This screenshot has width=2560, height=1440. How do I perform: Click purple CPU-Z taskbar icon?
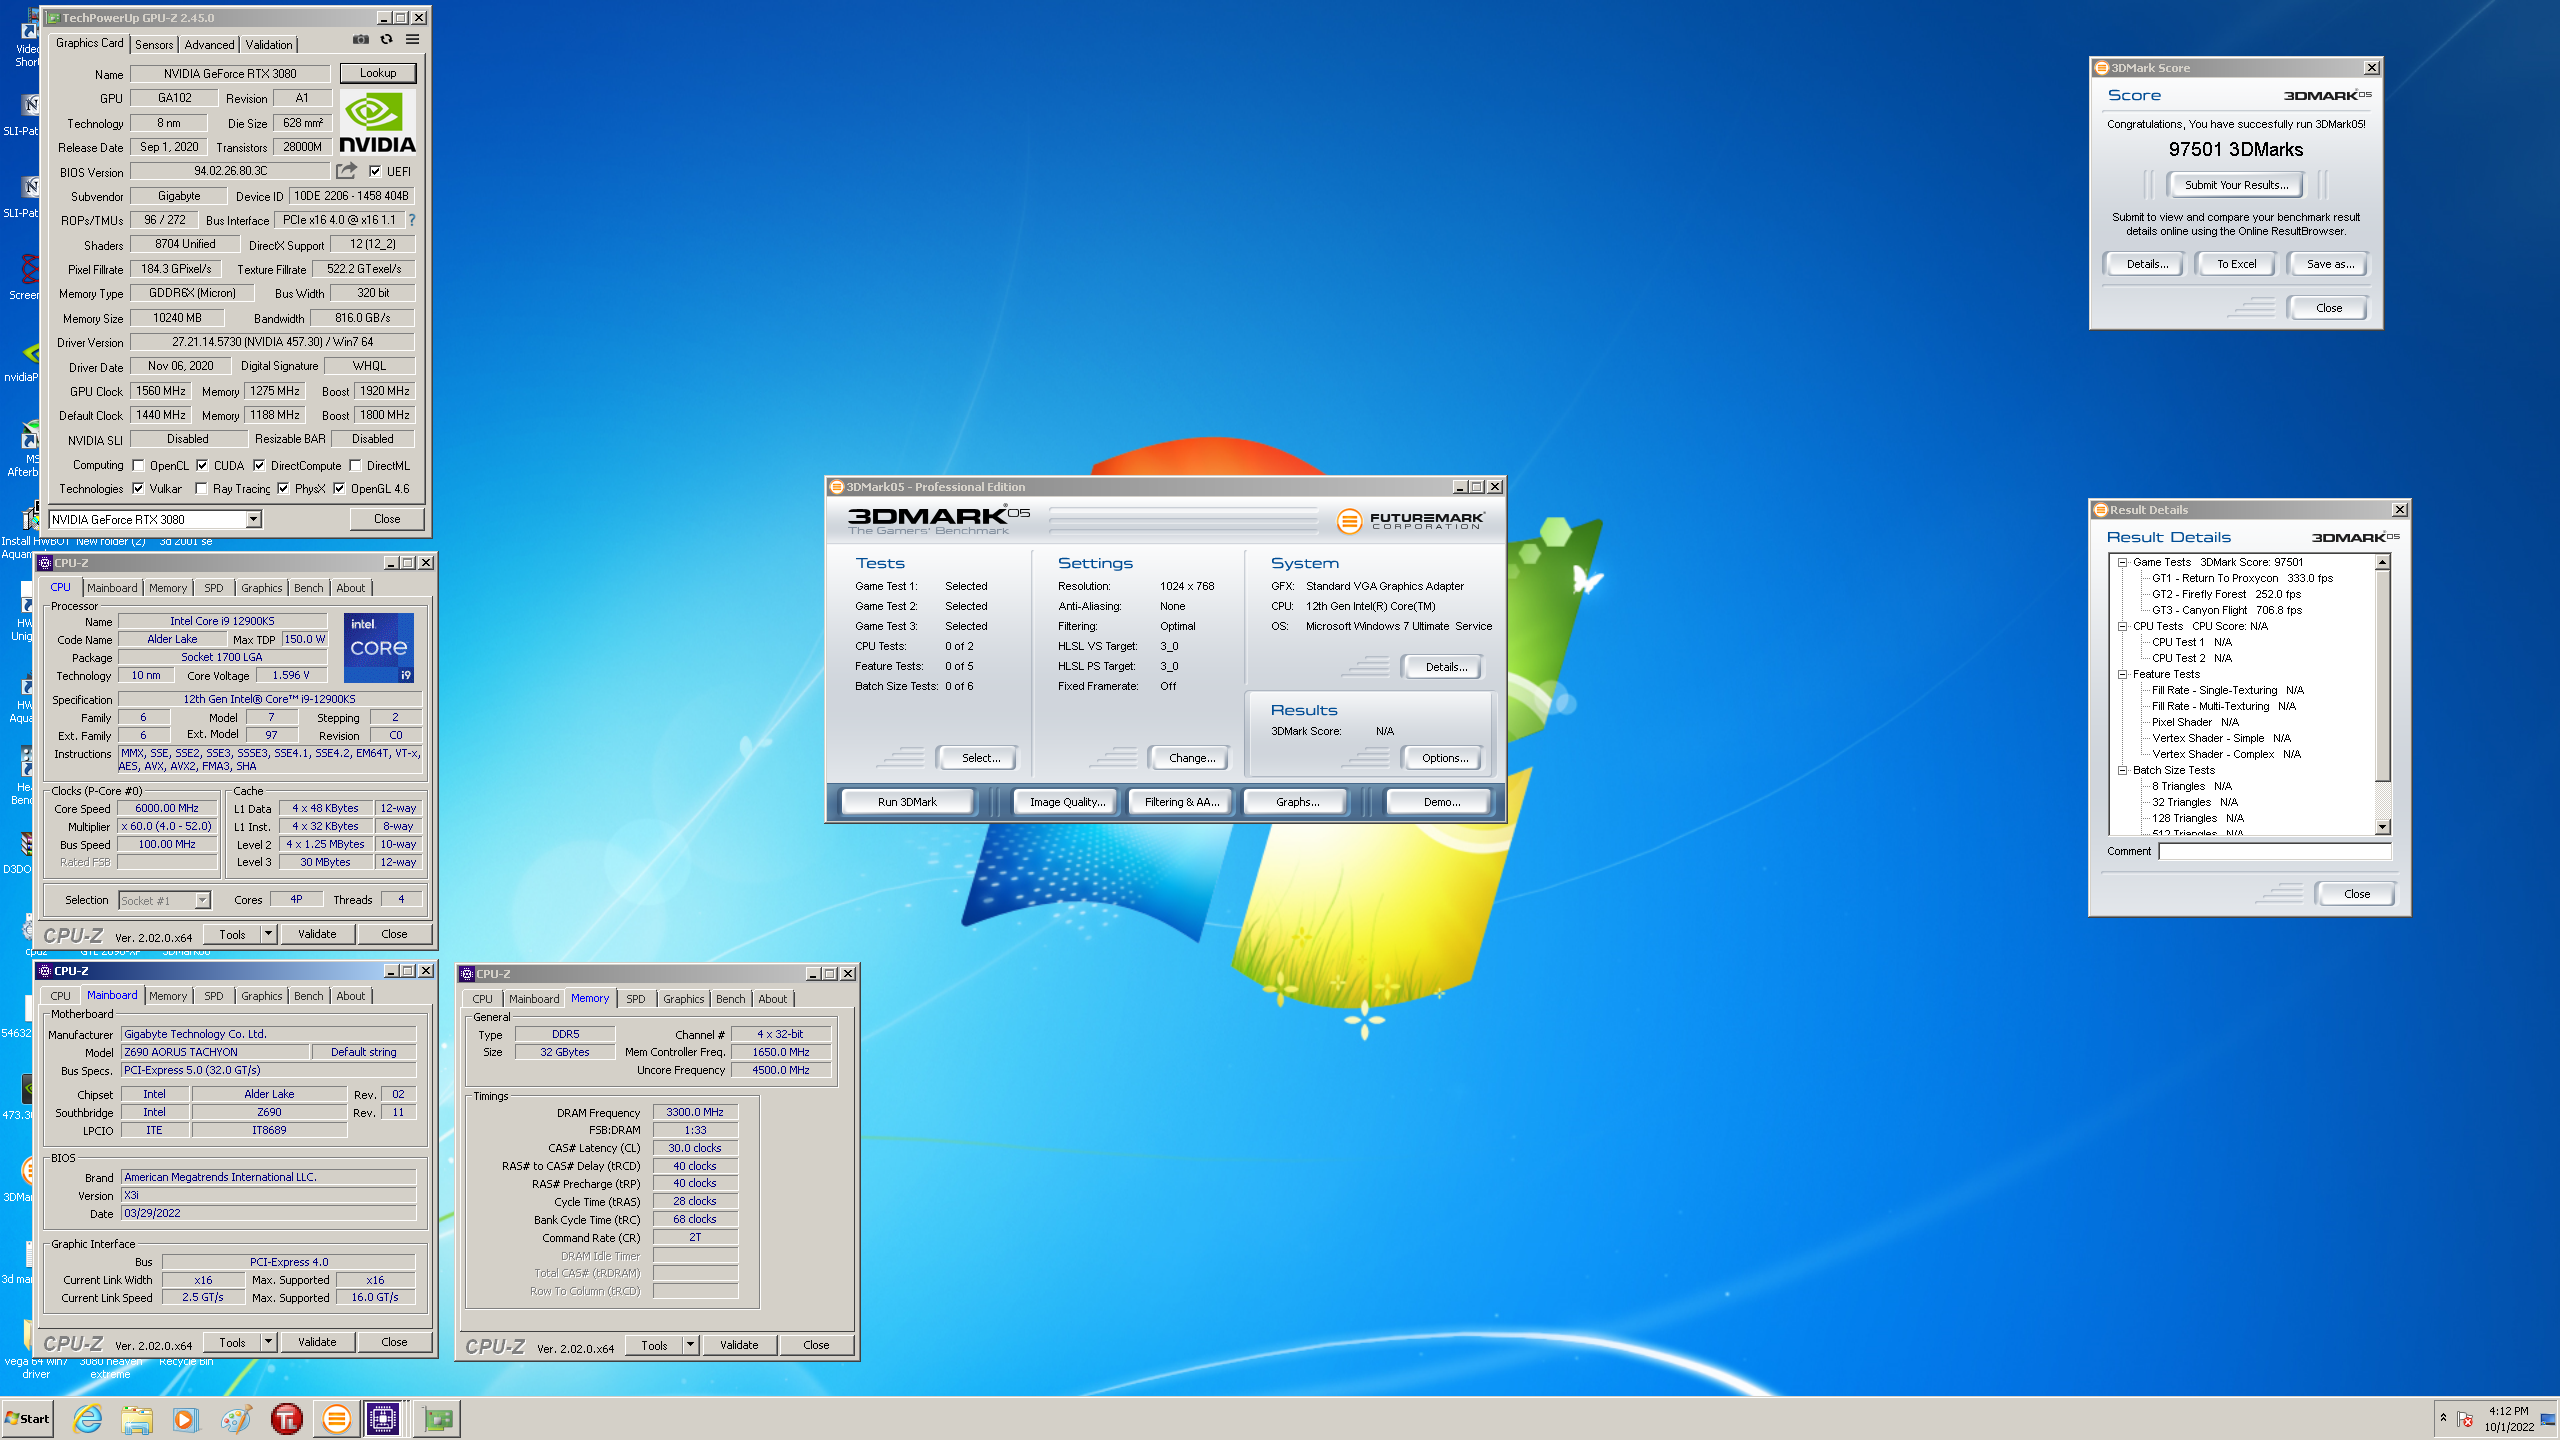click(x=383, y=1418)
